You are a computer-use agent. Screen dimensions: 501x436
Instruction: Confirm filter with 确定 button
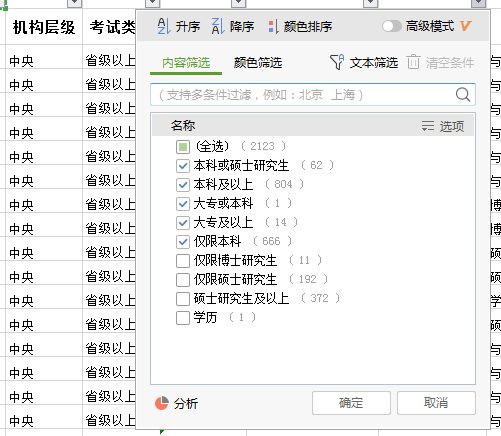pyautogui.click(x=351, y=403)
